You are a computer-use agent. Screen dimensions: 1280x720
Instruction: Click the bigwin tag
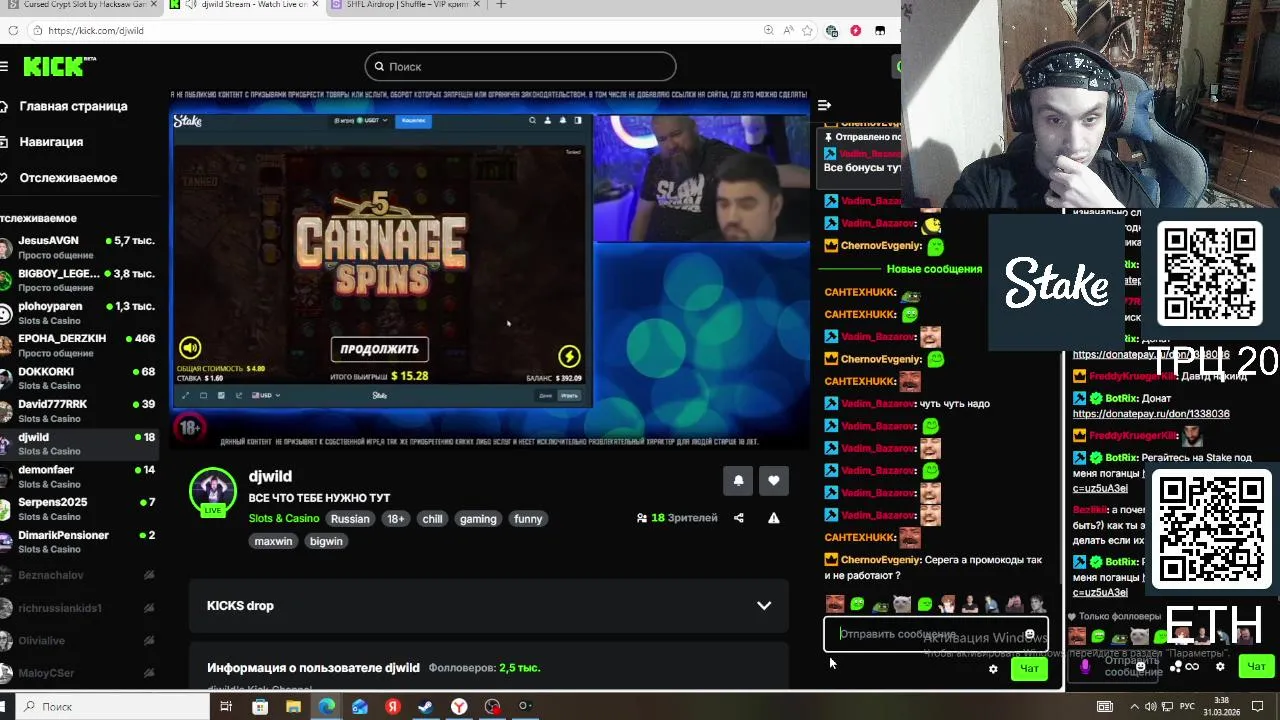point(326,541)
